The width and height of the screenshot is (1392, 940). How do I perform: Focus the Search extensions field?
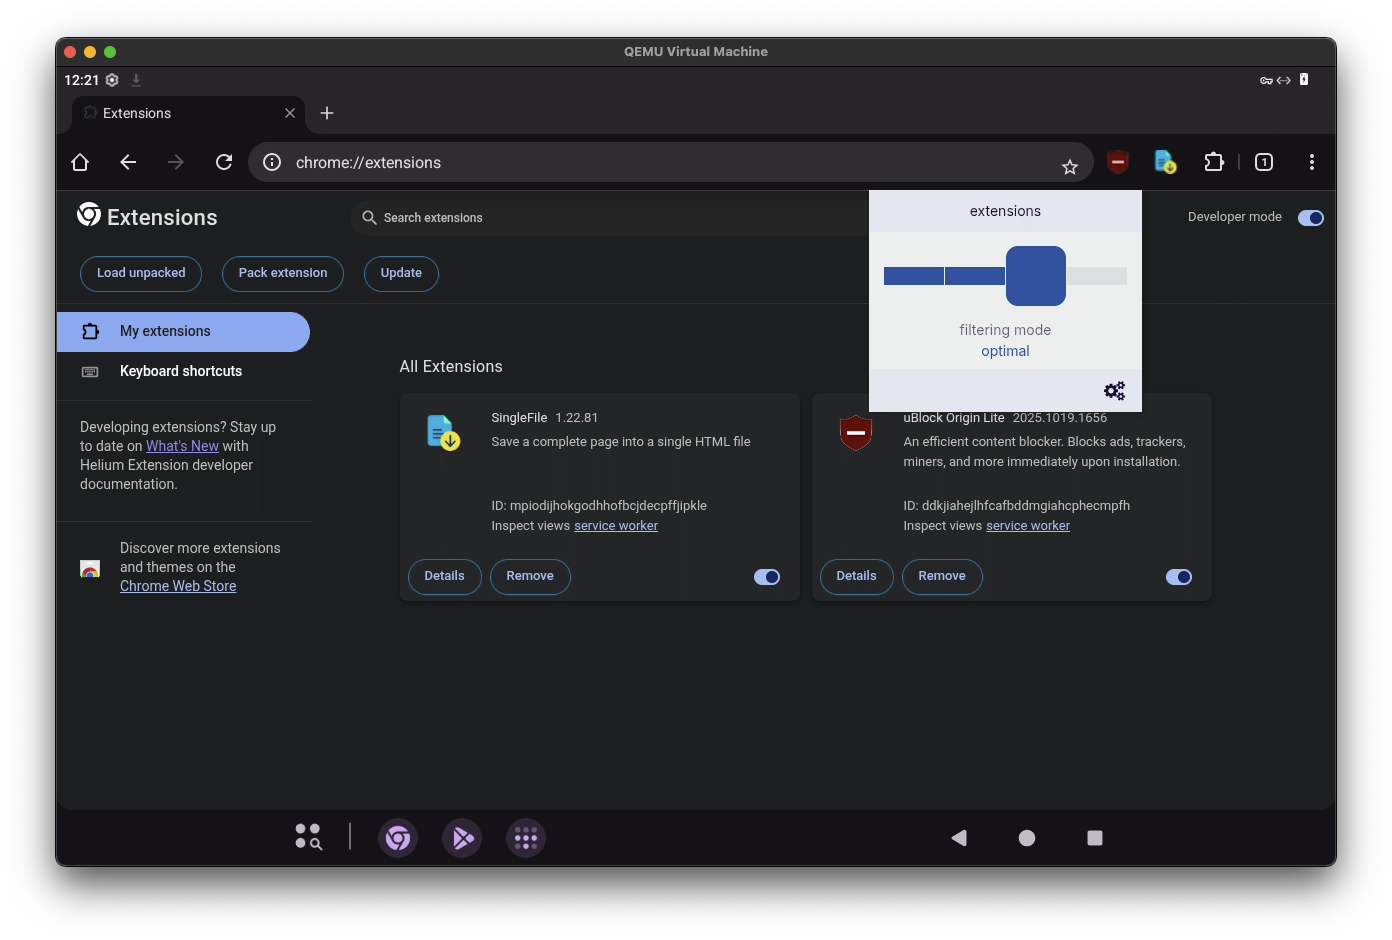pos(600,218)
